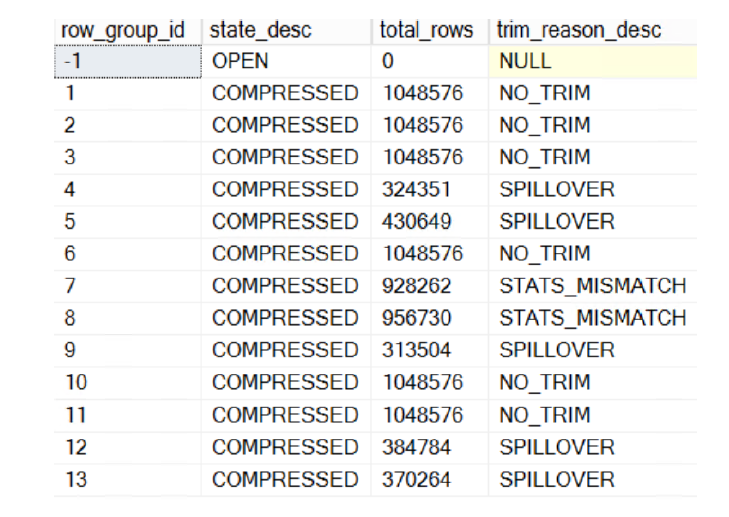This screenshot has height=517, width=729.
Task: Select total_rows cell with value 430649
Action: click(430, 222)
